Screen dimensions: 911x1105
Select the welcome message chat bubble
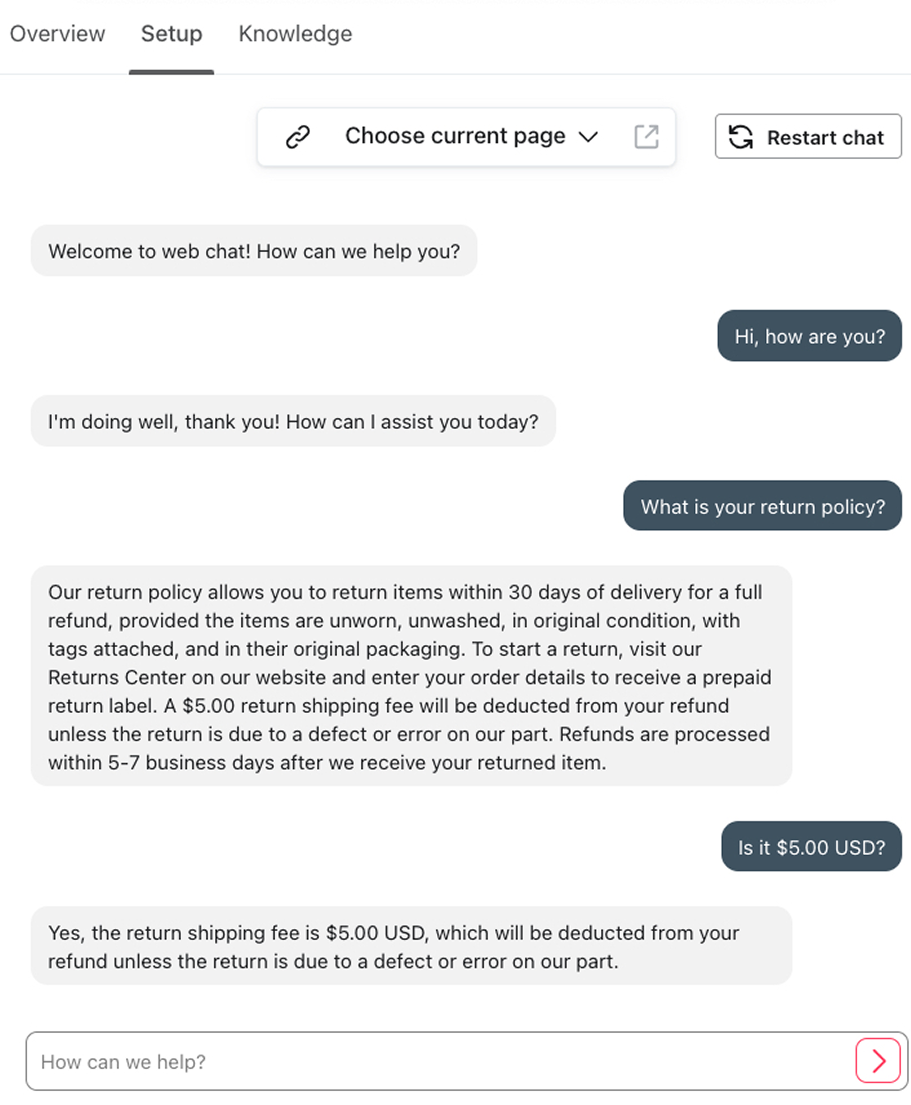coord(253,251)
